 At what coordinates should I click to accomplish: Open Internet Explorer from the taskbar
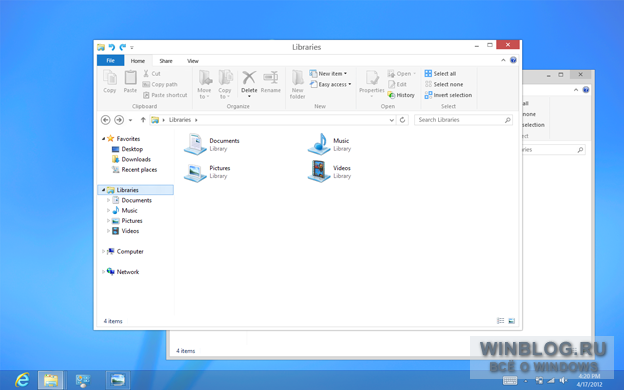[22, 380]
